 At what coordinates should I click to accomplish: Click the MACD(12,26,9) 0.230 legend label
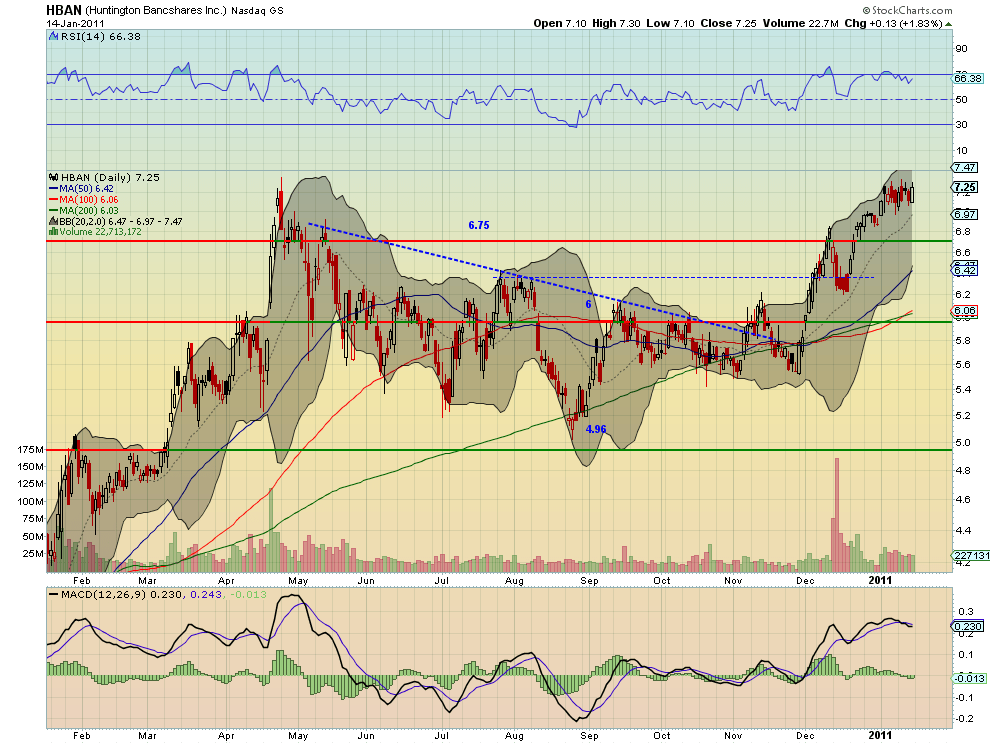click(121, 595)
